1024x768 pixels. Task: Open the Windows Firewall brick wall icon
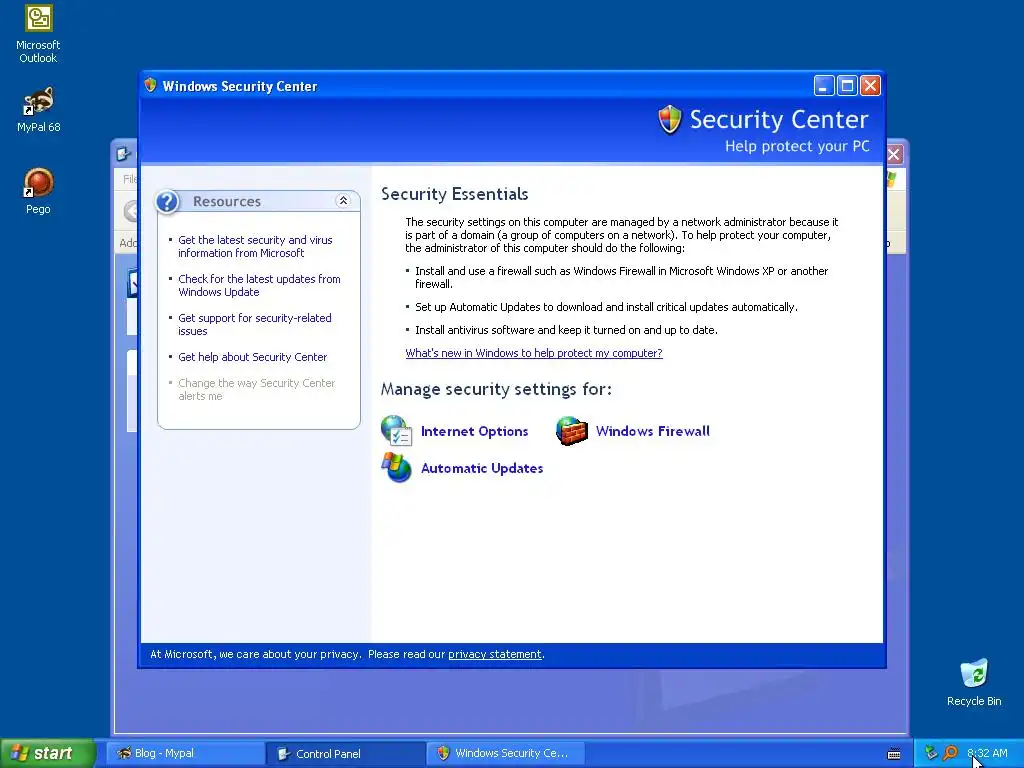click(571, 431)
